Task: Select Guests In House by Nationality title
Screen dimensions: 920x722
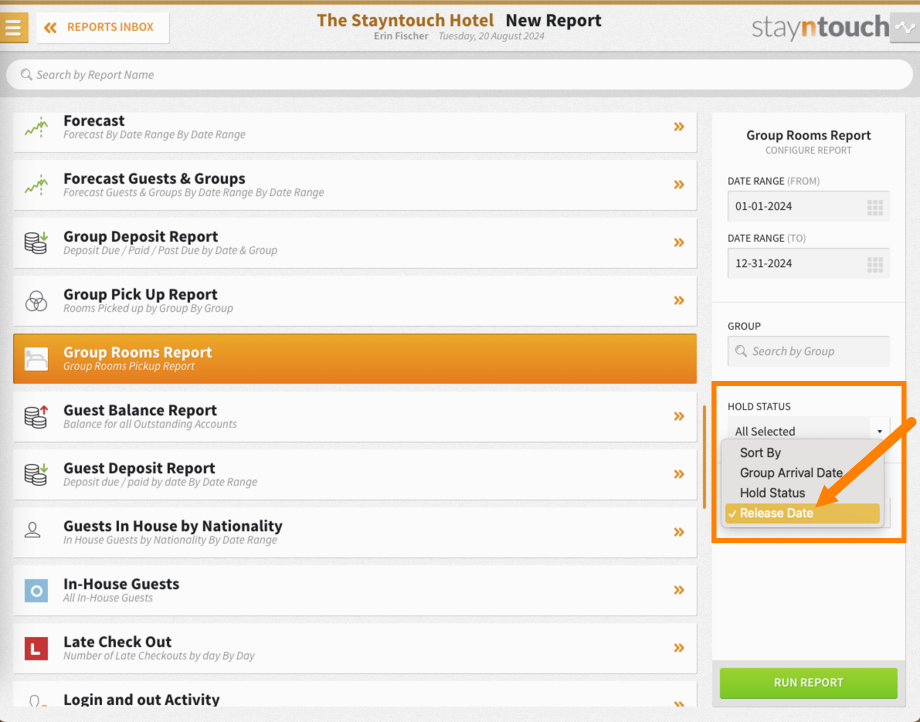Action: 173,526
